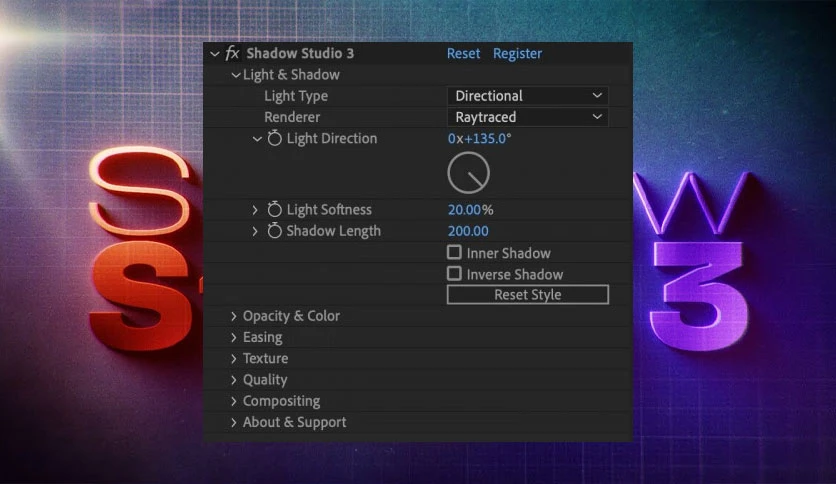Click the Light Direction rotations value 0x

pos(455,139)
